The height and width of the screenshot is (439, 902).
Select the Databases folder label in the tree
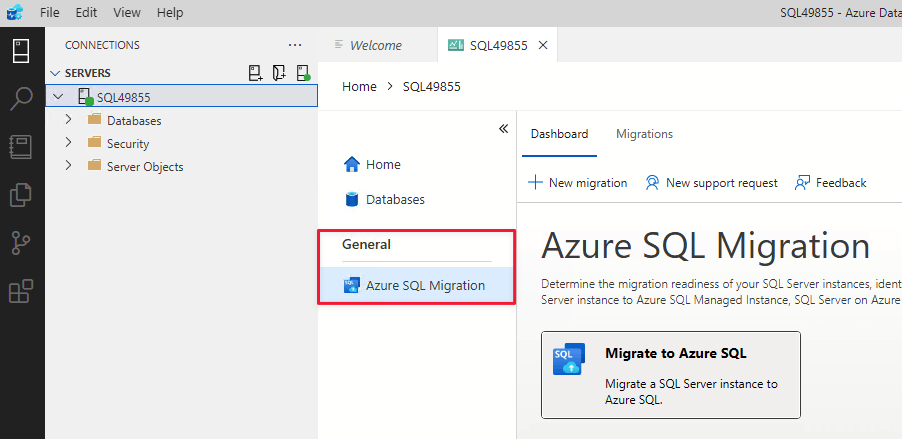134,121
